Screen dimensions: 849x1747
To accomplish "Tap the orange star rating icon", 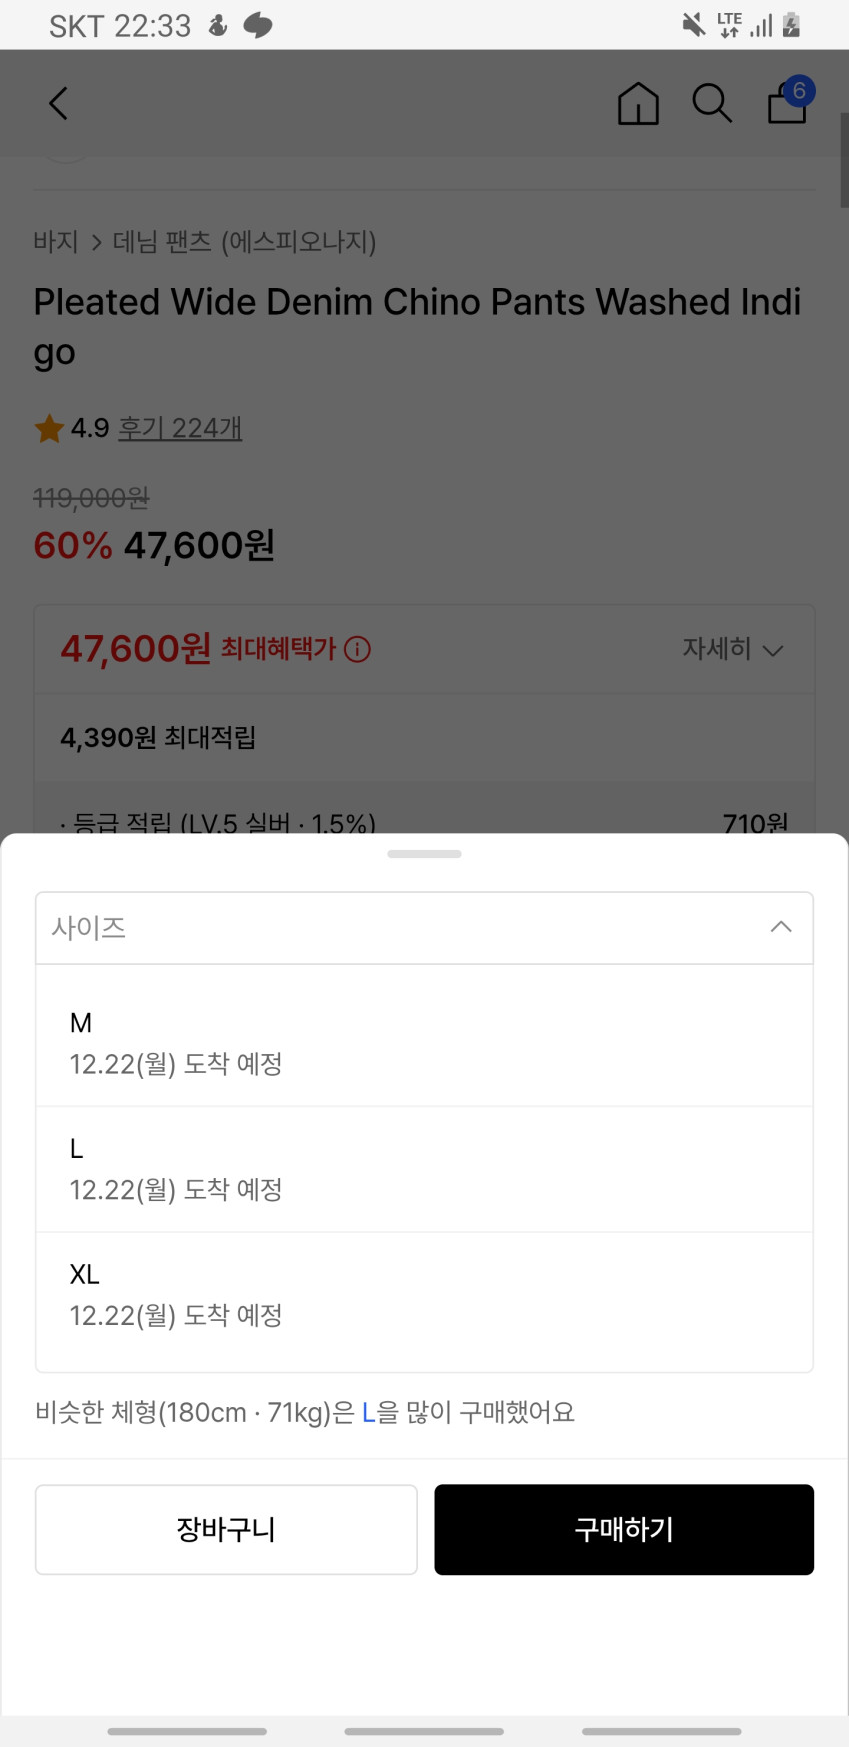I will point(49,429).
